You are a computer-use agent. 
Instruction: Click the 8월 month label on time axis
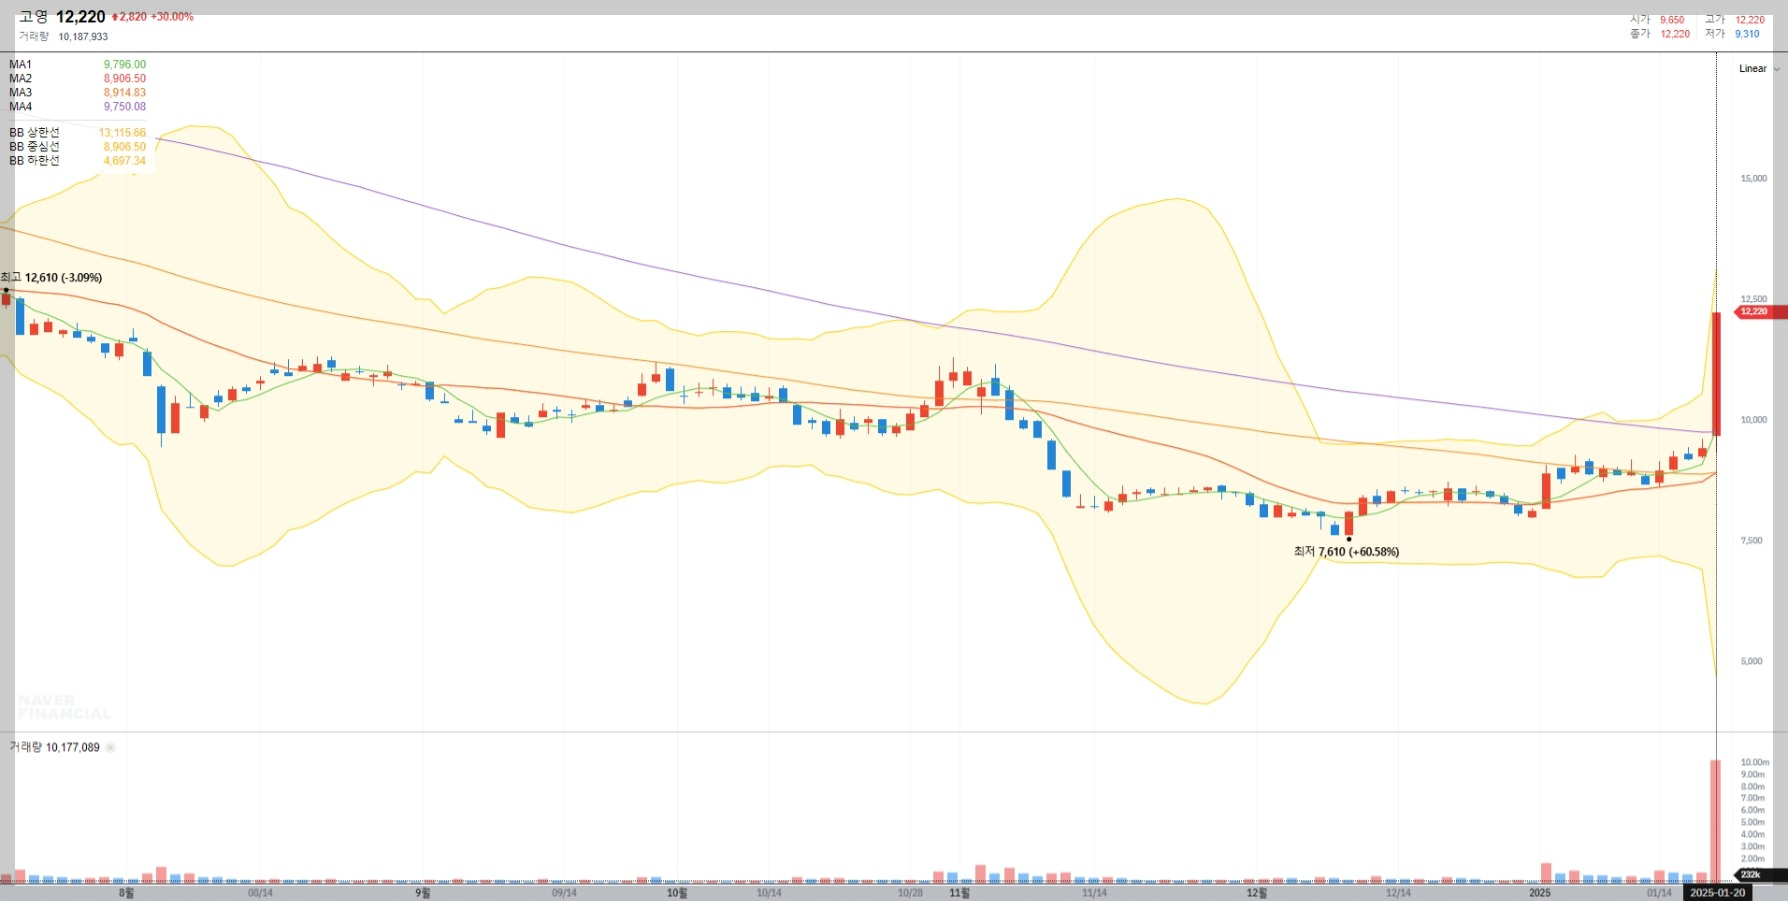pos(126,893)
